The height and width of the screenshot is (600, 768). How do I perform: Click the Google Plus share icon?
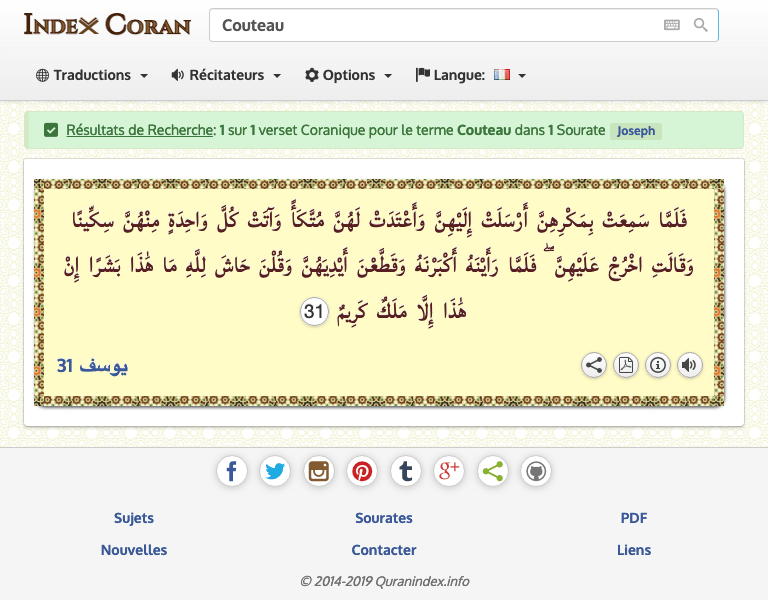pyautogui.click(x=449, y=471)
